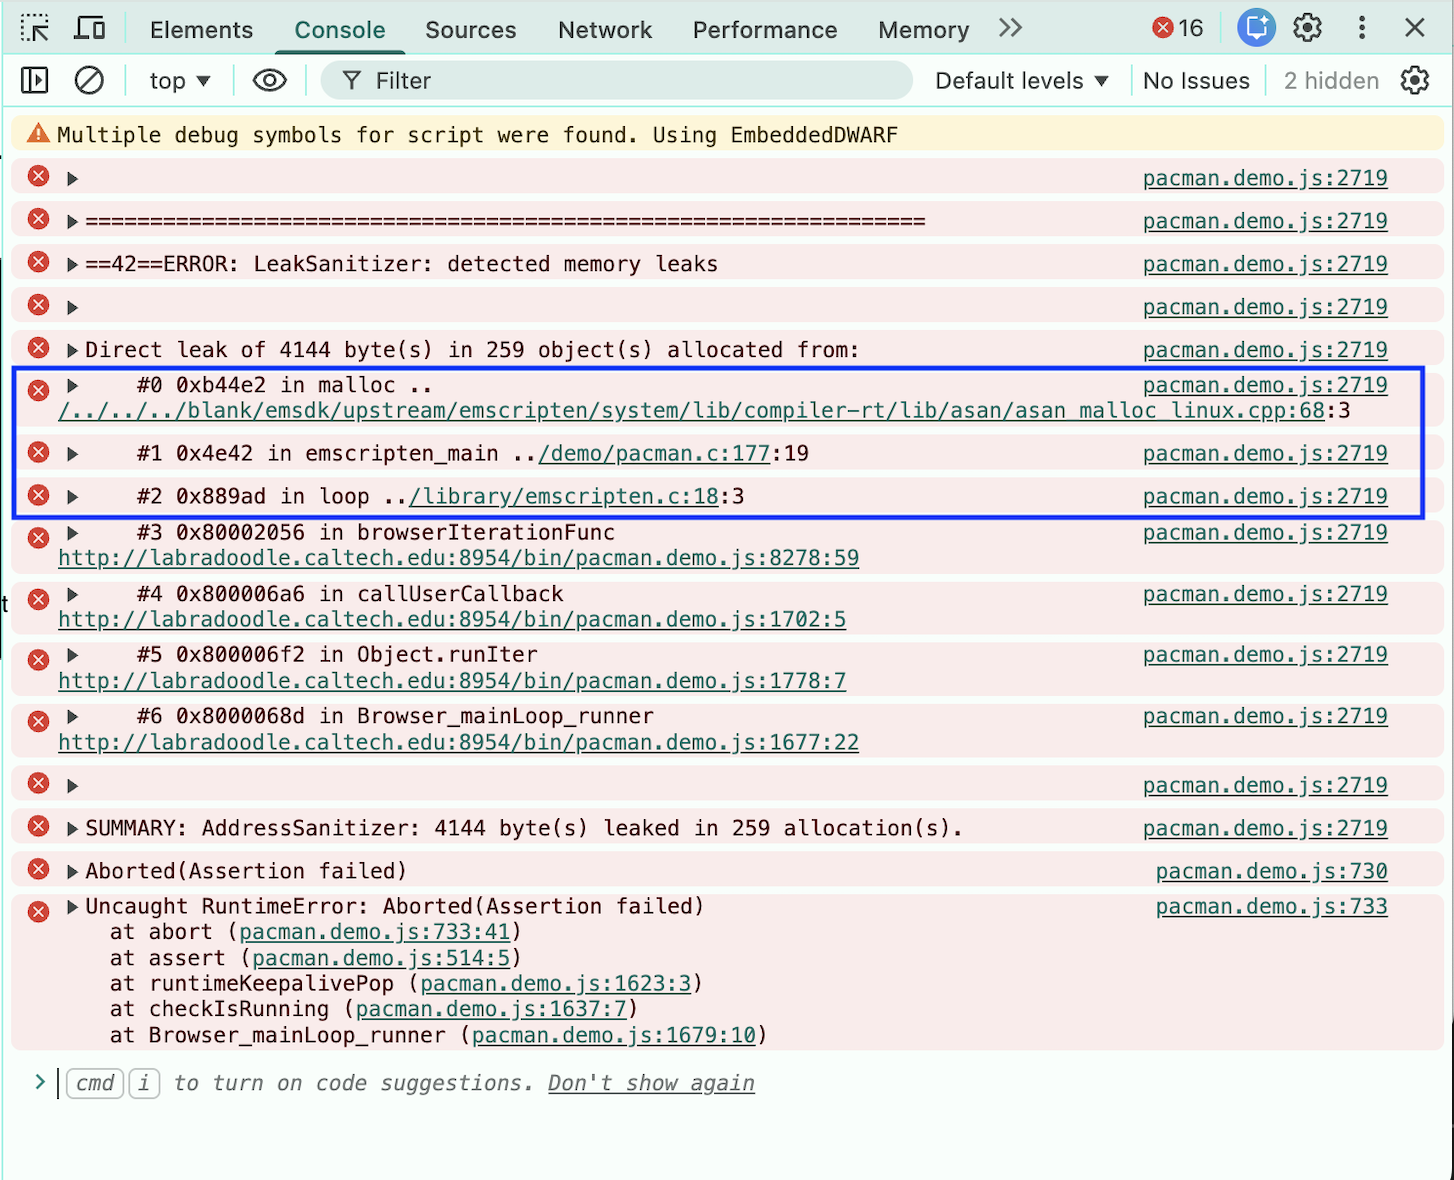Screen dimensions: 1454x1180
Task: Click the Don't show again link
Action: coord(651,1083)
